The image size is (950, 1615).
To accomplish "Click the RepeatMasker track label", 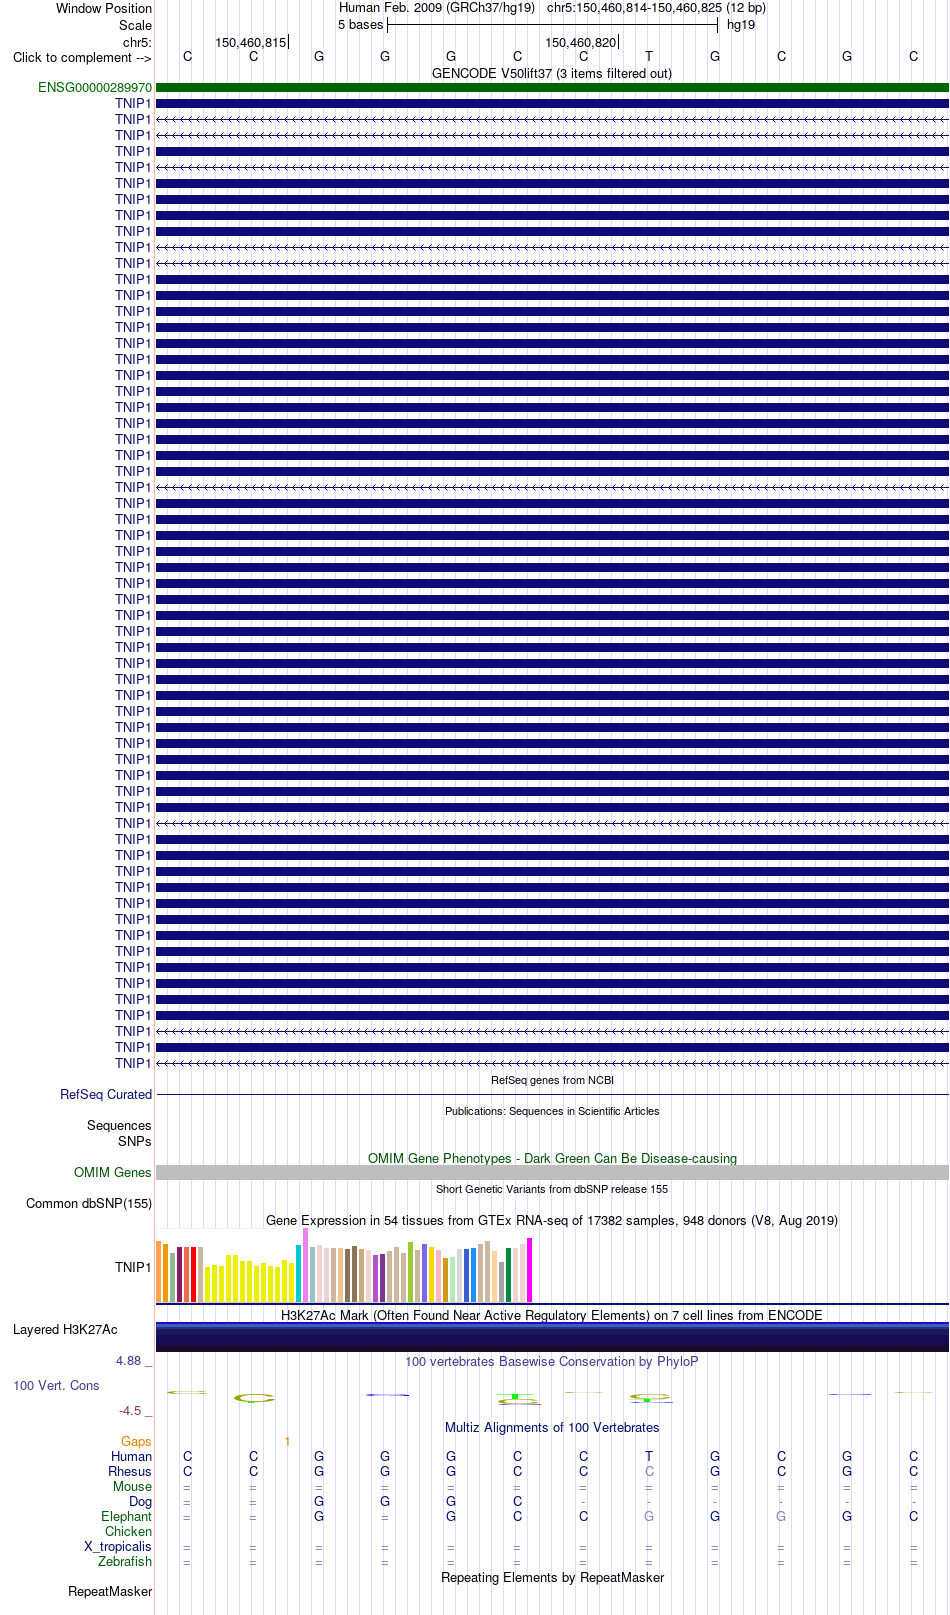I will tap(110, 1591).
